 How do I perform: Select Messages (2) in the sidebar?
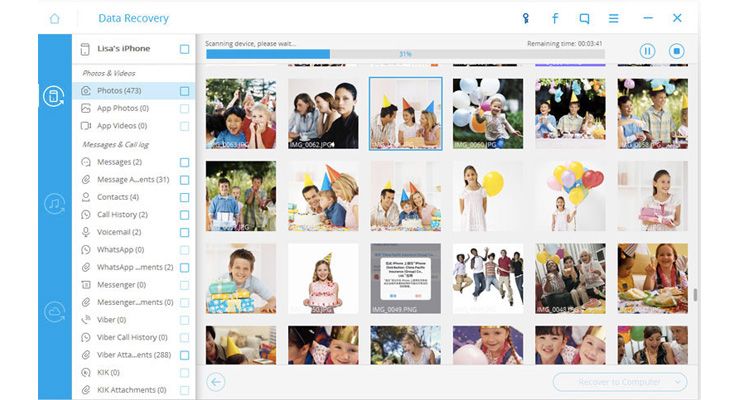(x=118, y=162)
